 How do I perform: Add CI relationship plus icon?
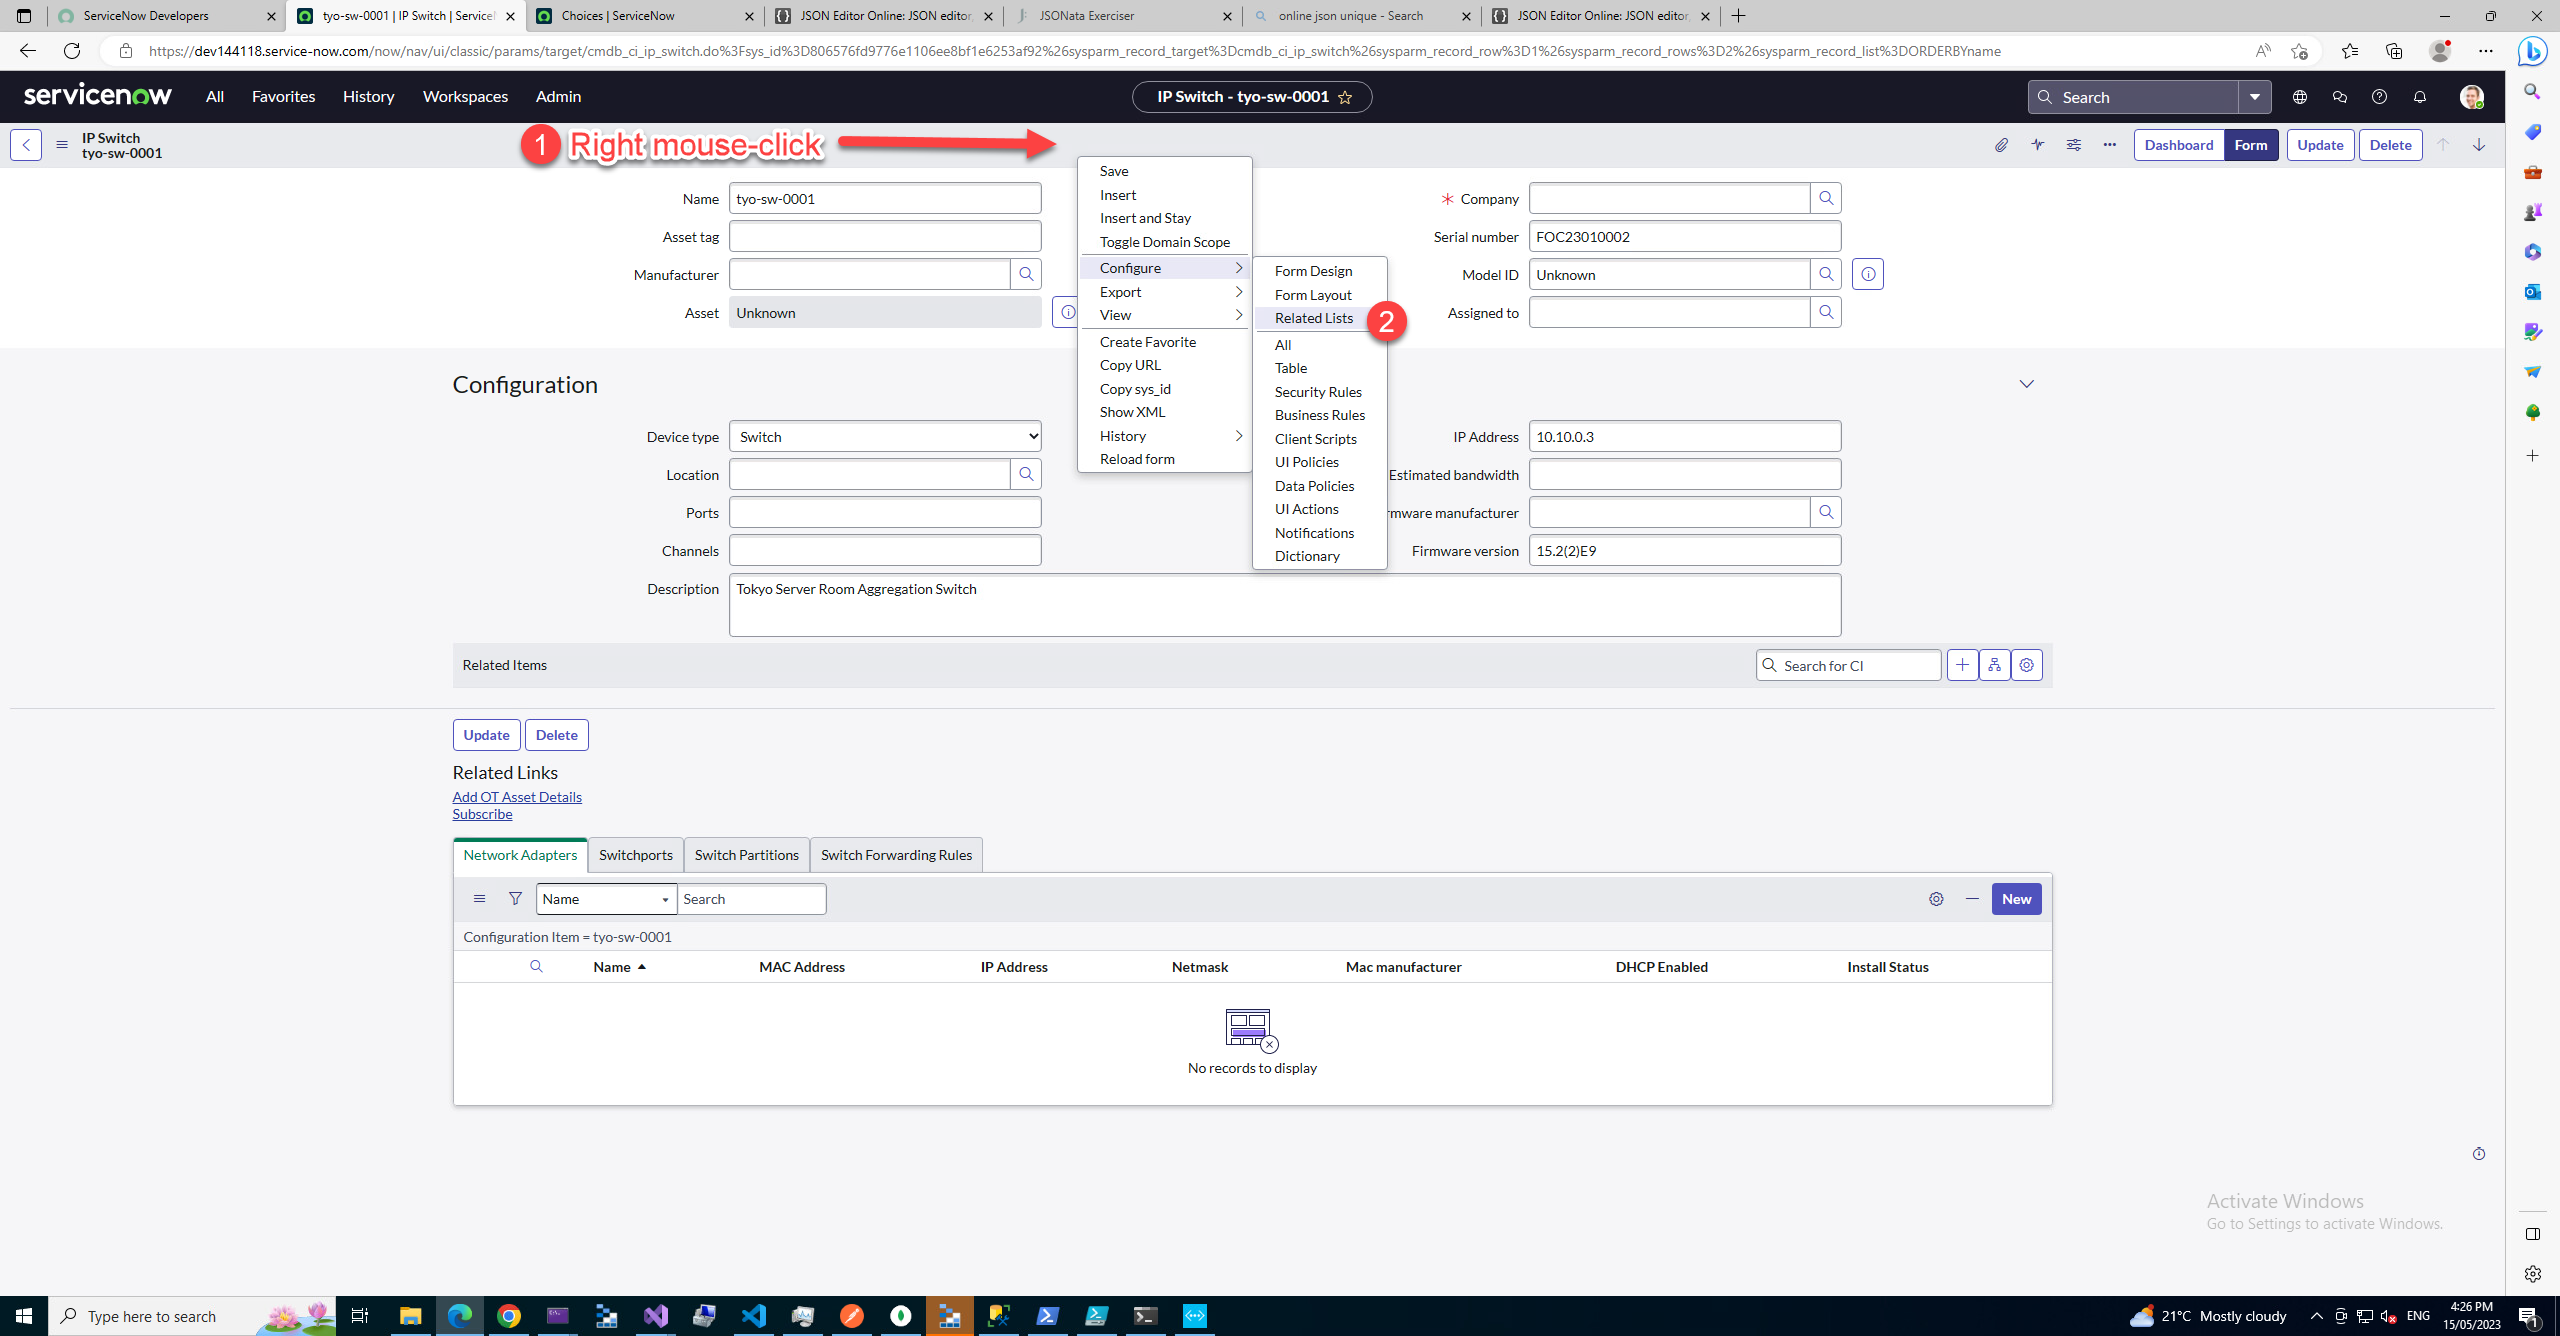click(x=1962, y=665)
